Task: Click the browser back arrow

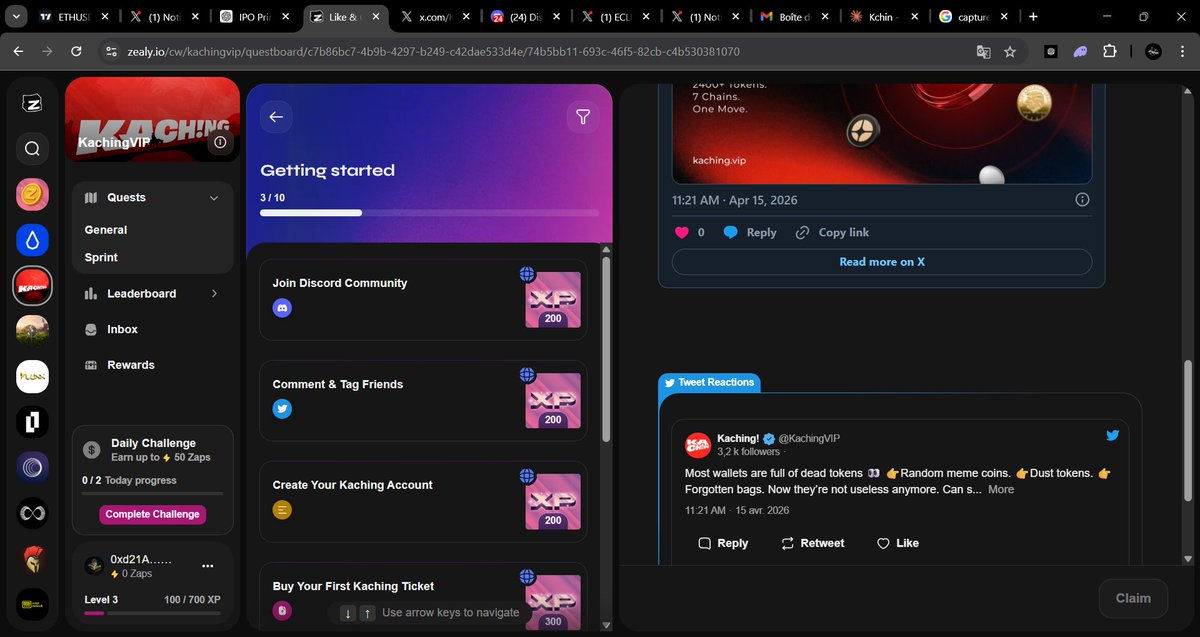Action: pyautogui.click(x=20, y=52)
